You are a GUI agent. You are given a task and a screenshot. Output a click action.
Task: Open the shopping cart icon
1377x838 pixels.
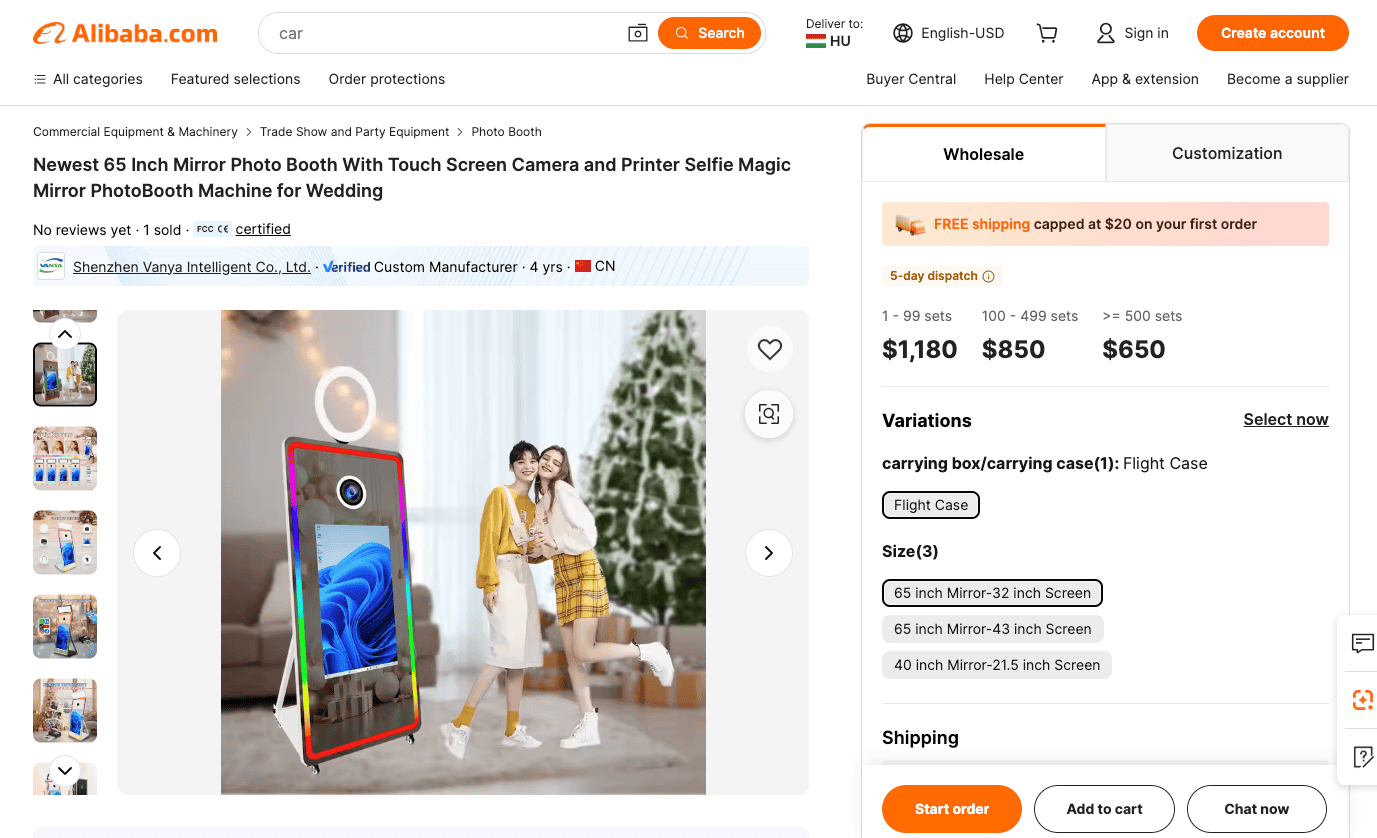pos(1047,33)
